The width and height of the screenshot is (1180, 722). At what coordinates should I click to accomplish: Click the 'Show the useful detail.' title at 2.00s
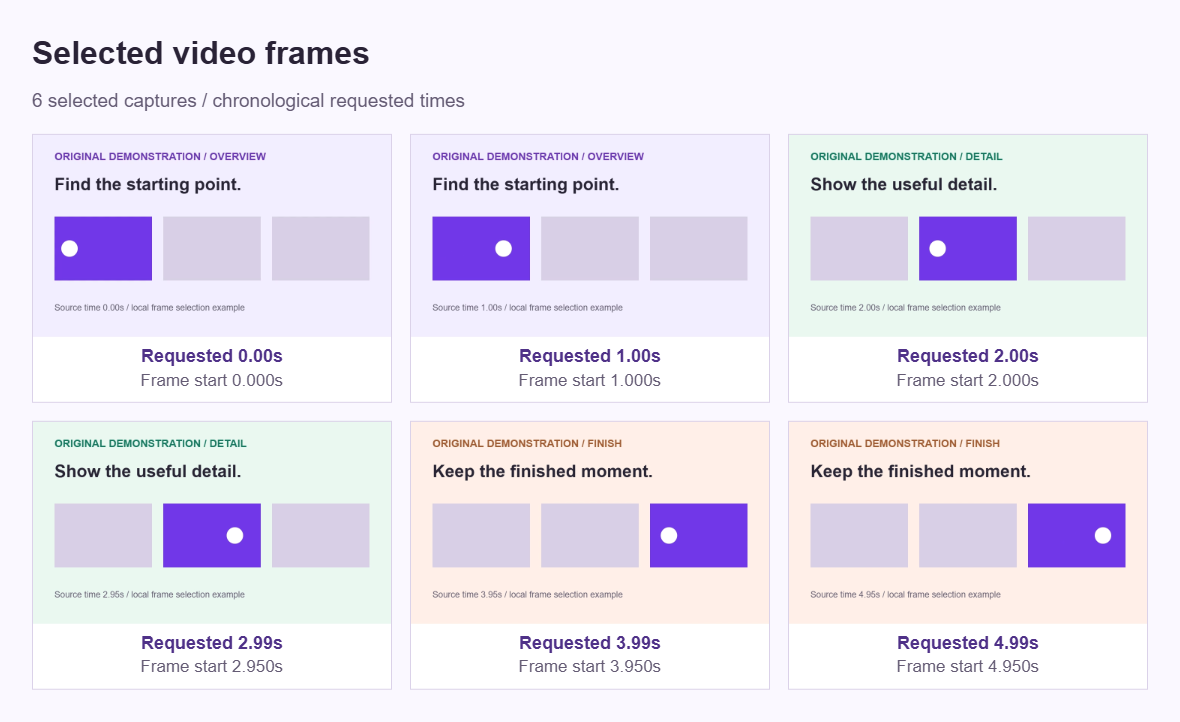(x=904, y=184)
